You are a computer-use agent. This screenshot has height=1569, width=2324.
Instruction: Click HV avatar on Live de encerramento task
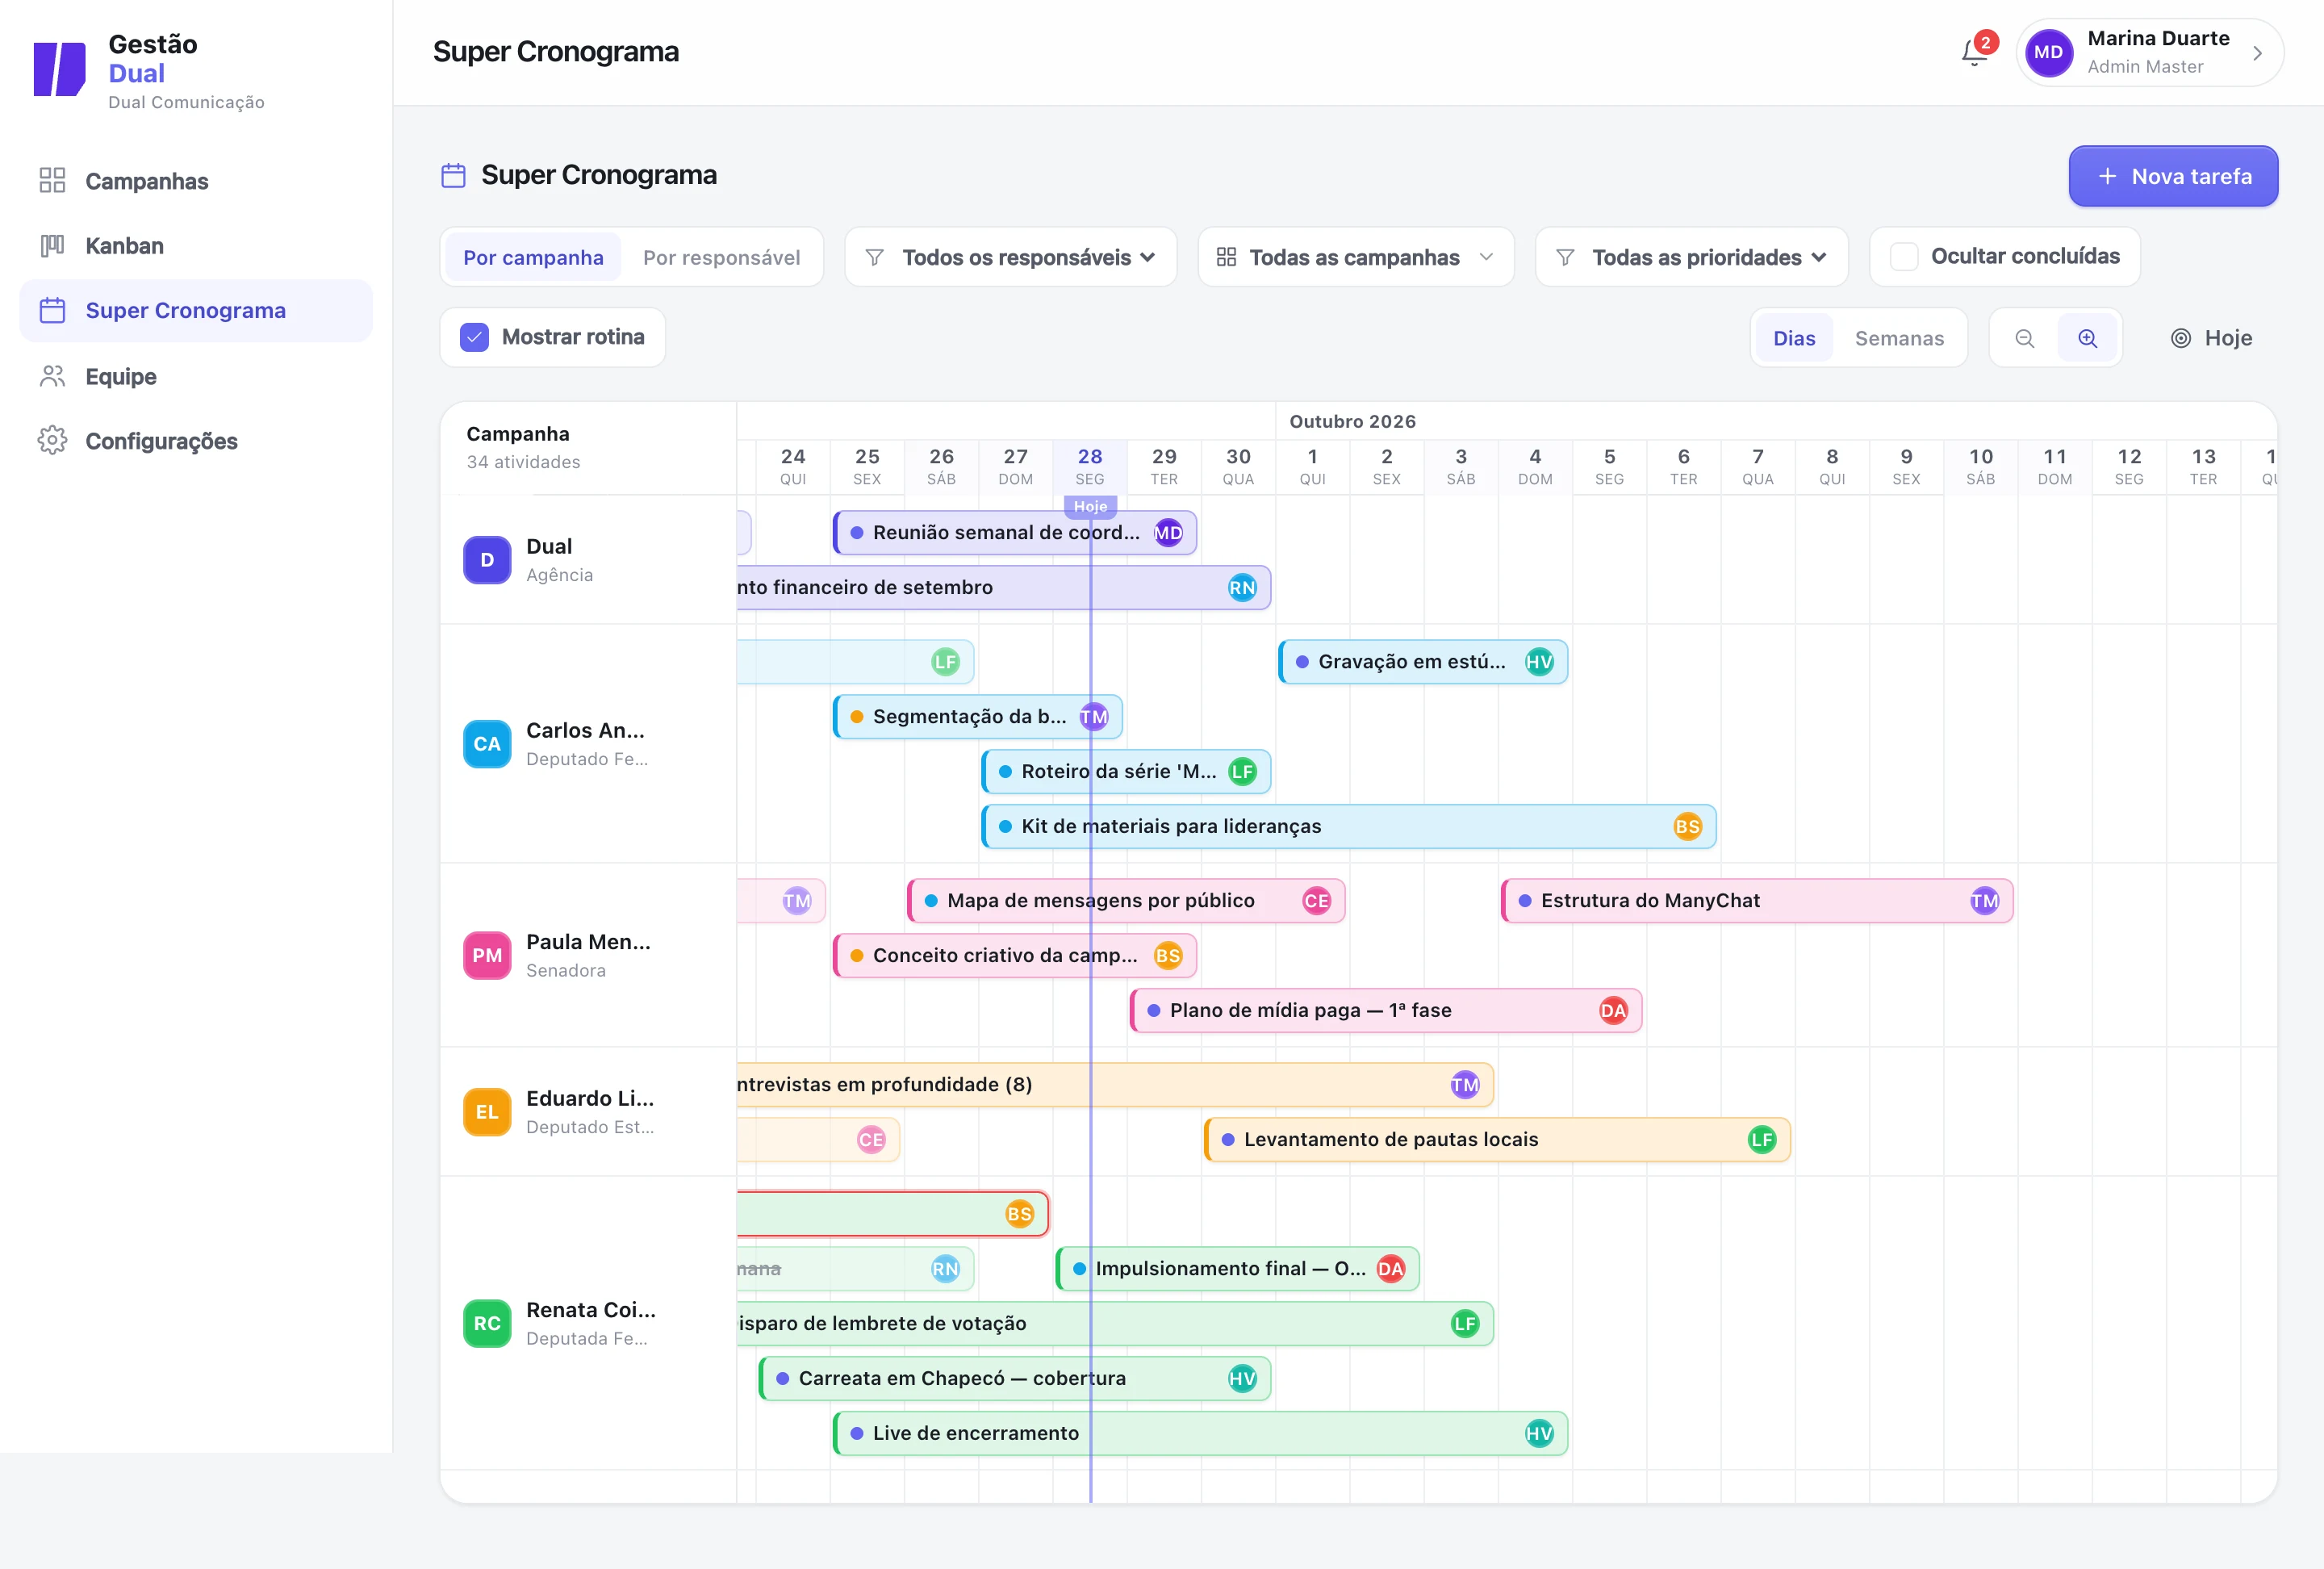tap(1539, 1434)
